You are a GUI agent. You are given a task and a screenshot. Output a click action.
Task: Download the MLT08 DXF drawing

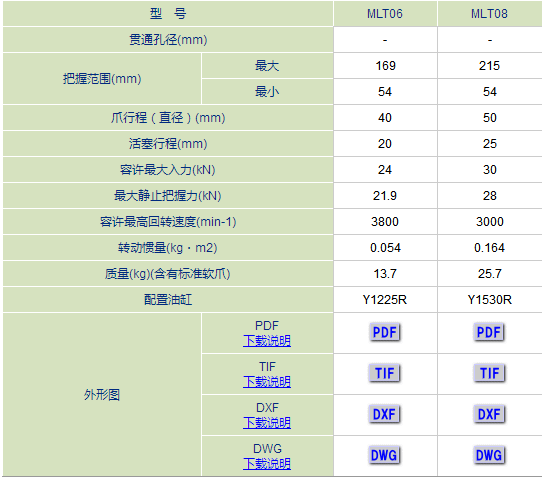coord(489,414)
